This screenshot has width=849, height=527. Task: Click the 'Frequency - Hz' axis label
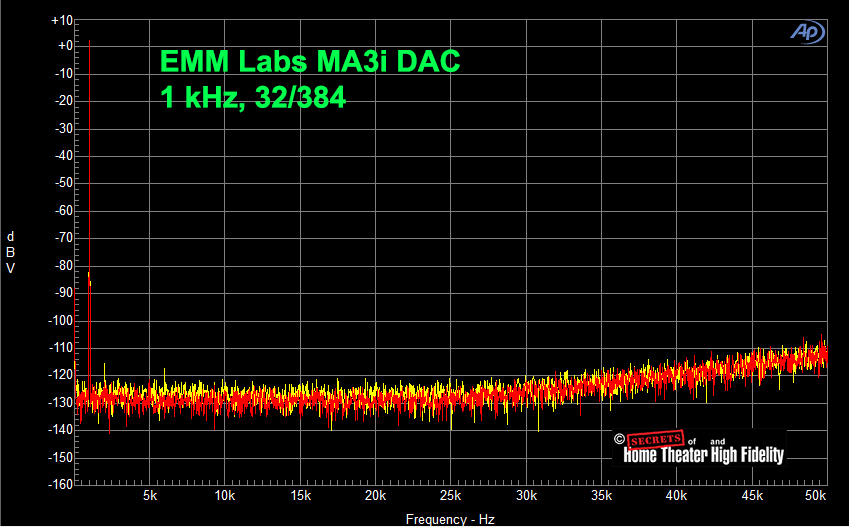450,519
